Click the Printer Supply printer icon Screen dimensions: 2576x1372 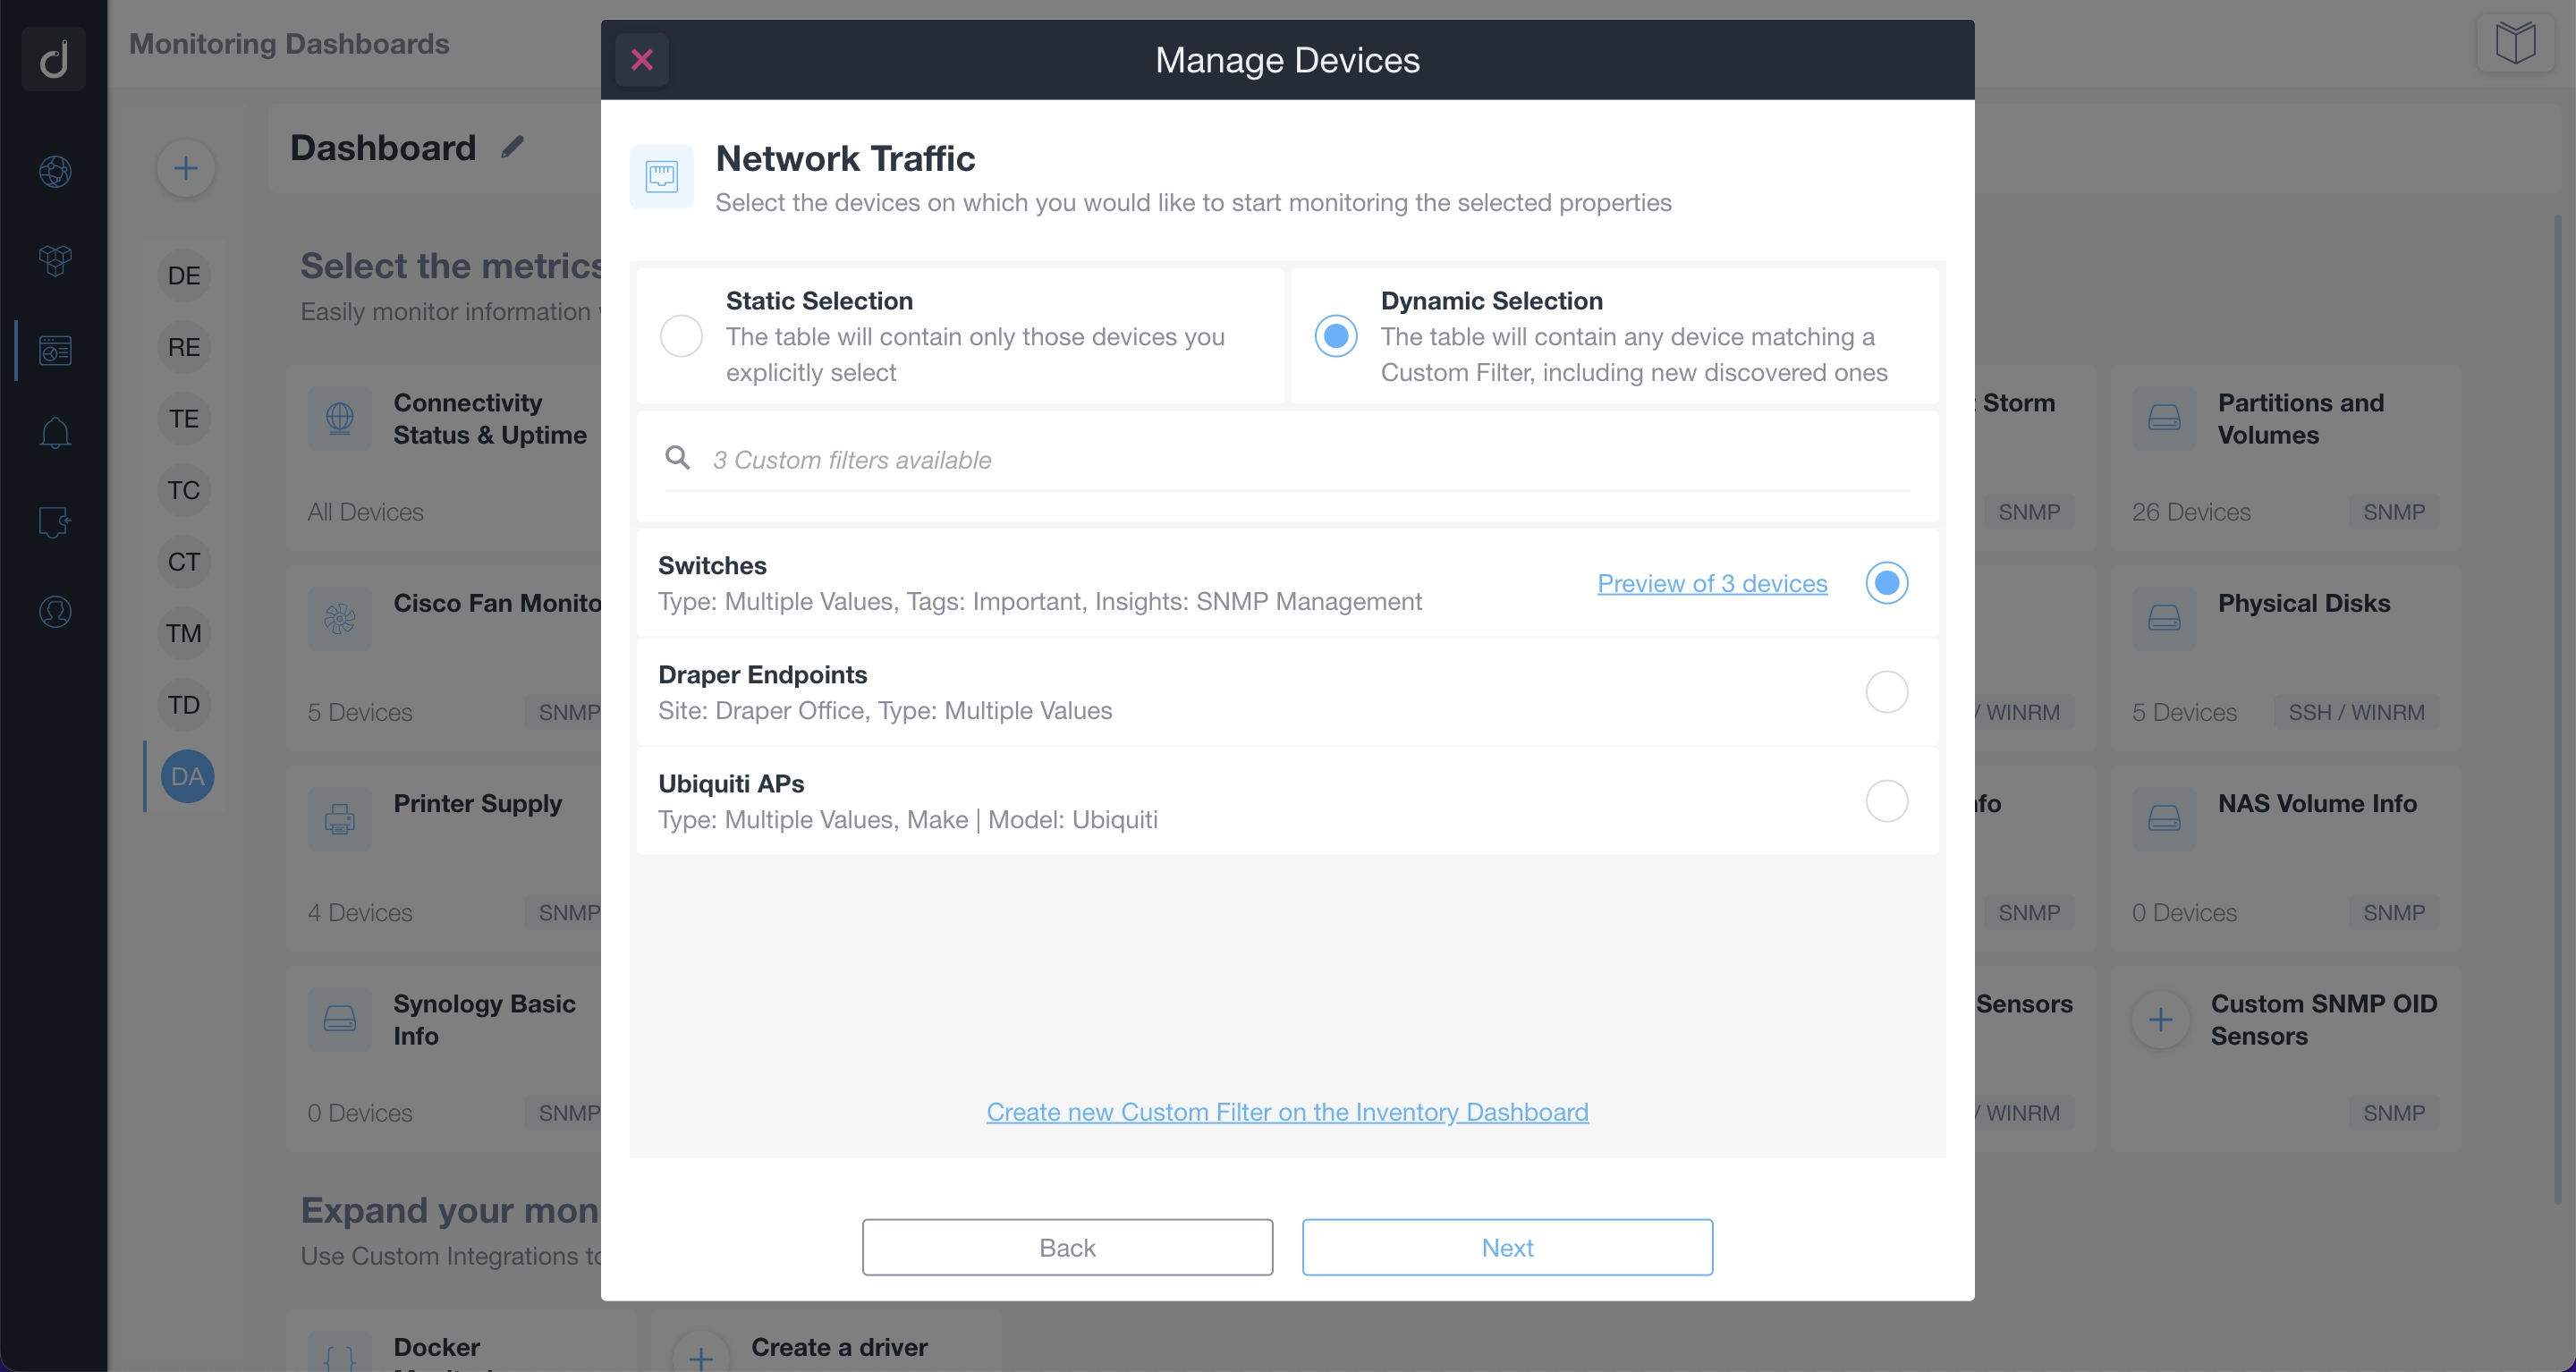(x=340, y=819)
